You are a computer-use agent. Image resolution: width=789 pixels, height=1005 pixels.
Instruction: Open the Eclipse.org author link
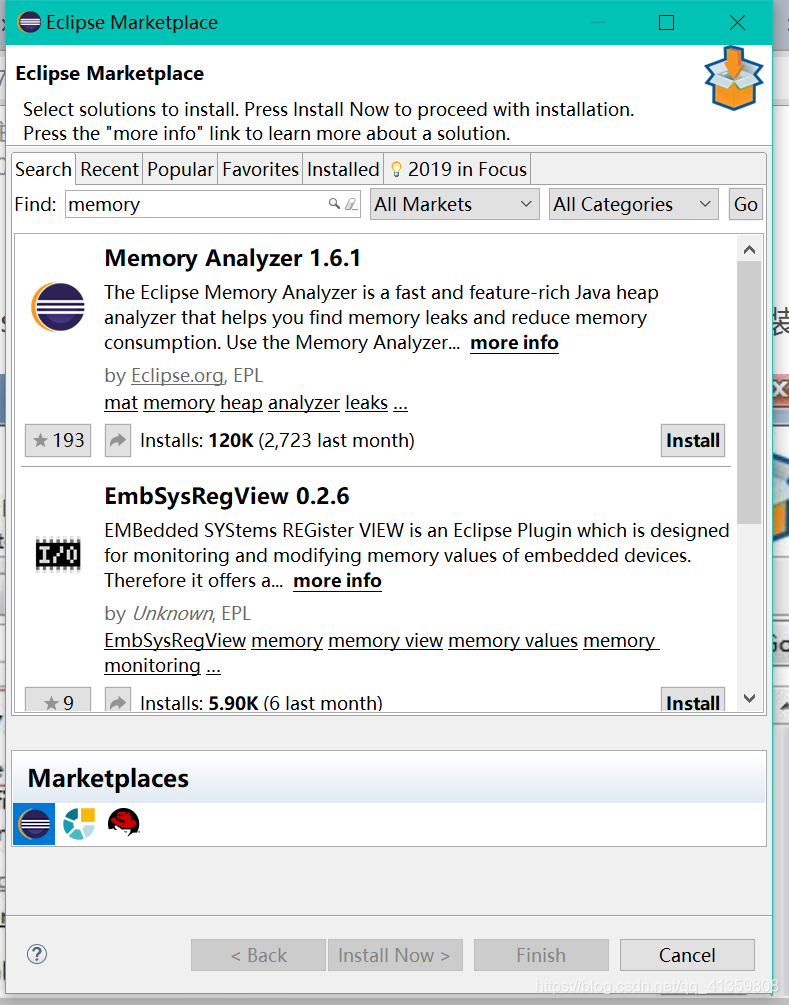point(178,376)
